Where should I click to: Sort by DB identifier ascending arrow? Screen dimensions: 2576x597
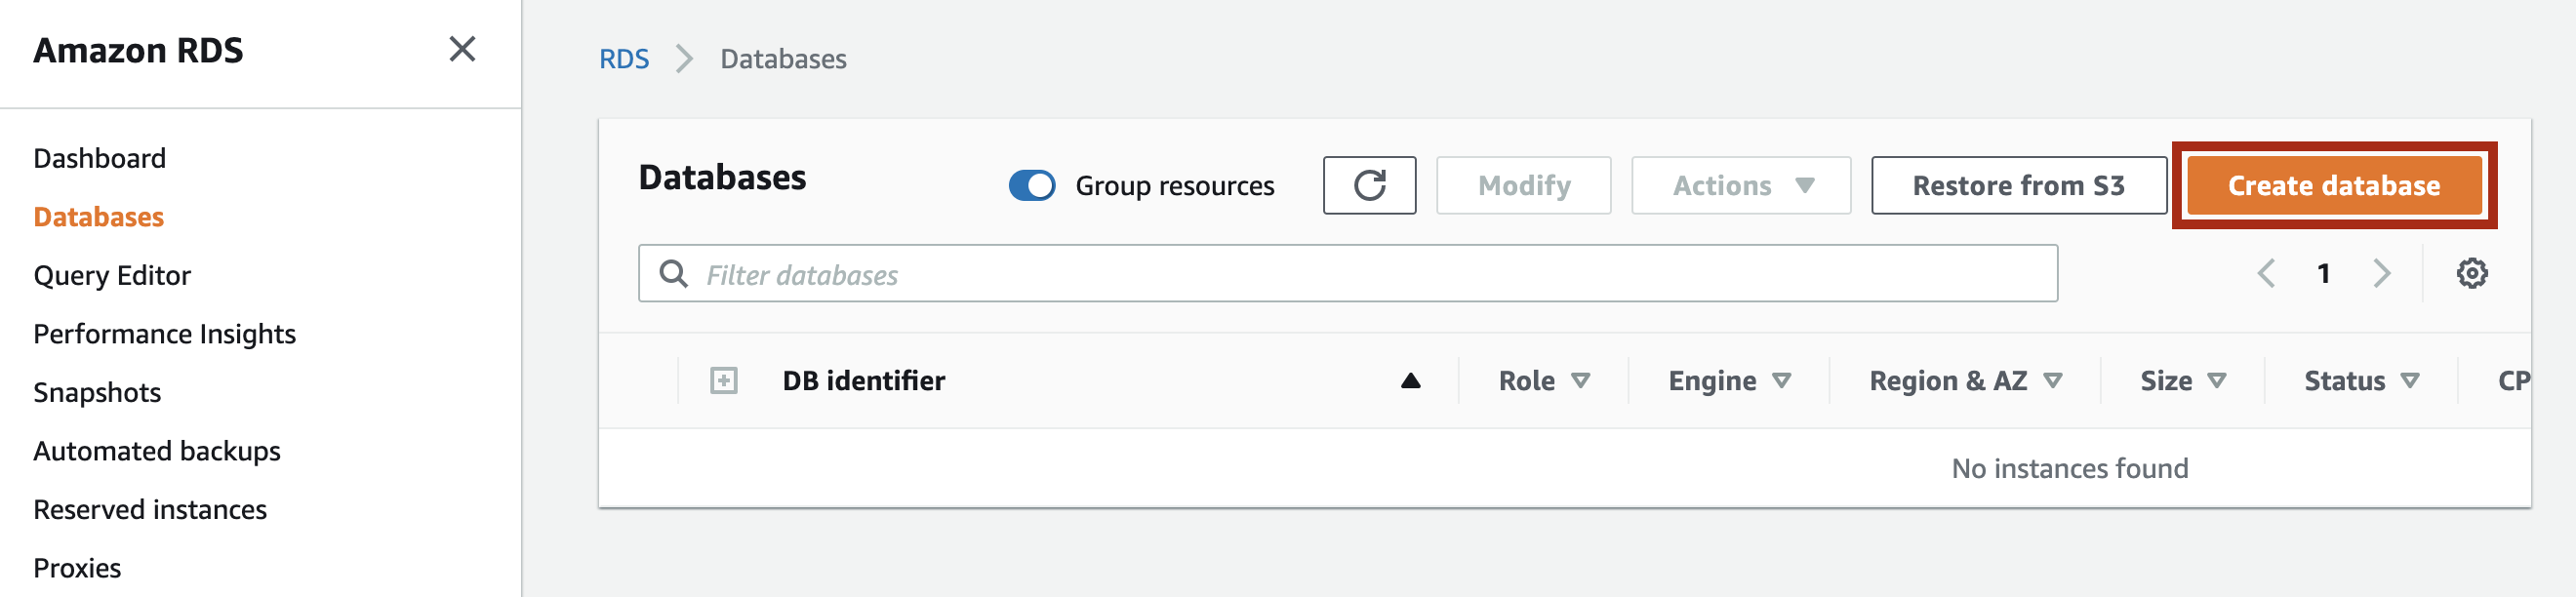coord(1410,381)
